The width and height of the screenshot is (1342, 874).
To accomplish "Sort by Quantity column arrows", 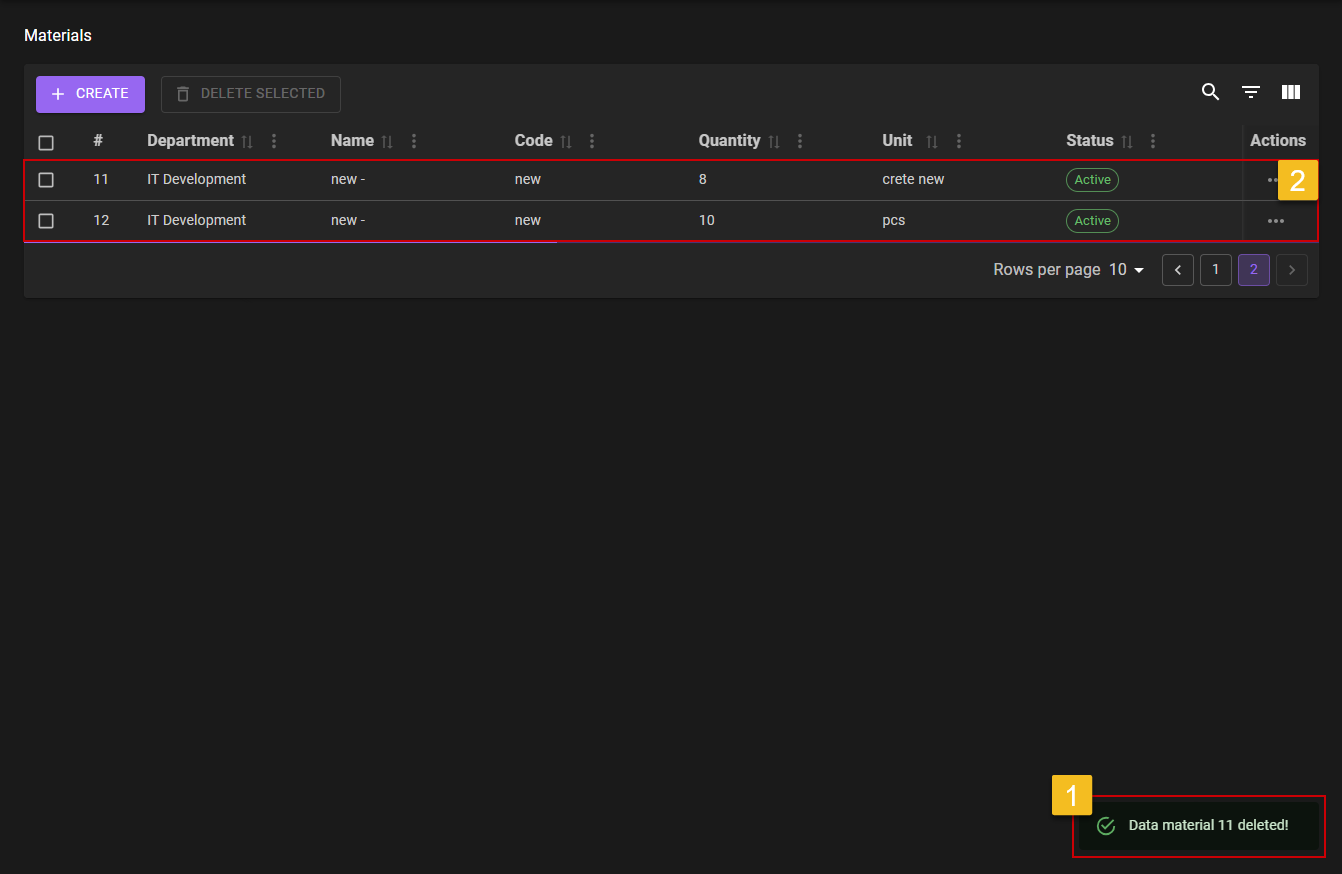I will pos(773,142).
